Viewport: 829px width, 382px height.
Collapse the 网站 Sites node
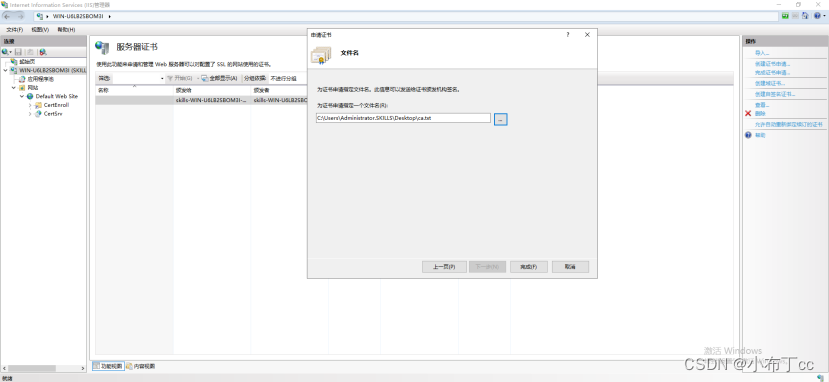[13, 88]
